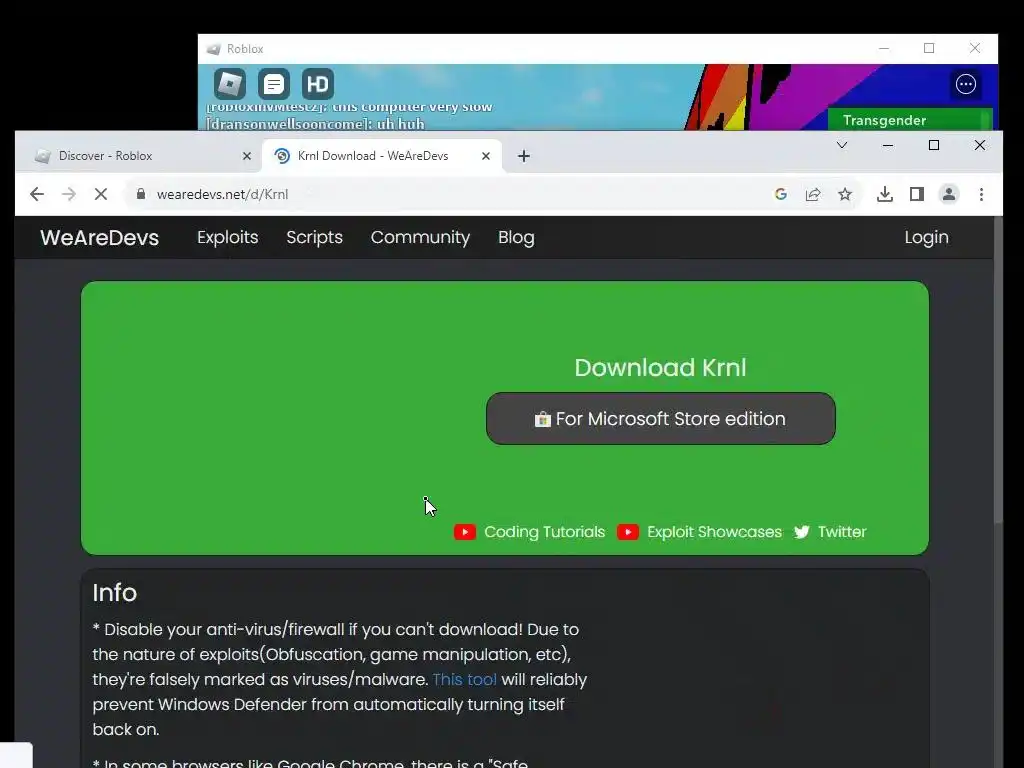Open the Exploit Showcases link

714,532
